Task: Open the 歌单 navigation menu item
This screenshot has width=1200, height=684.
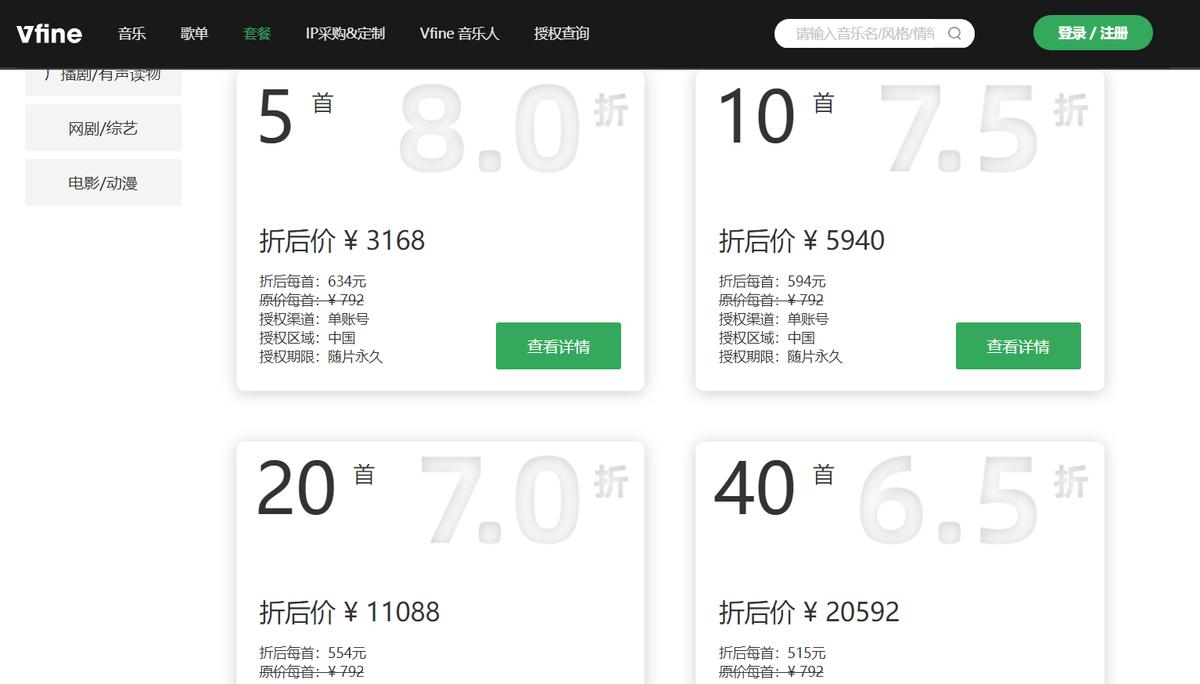Action: pyautogui.click(x=194, y=33)
